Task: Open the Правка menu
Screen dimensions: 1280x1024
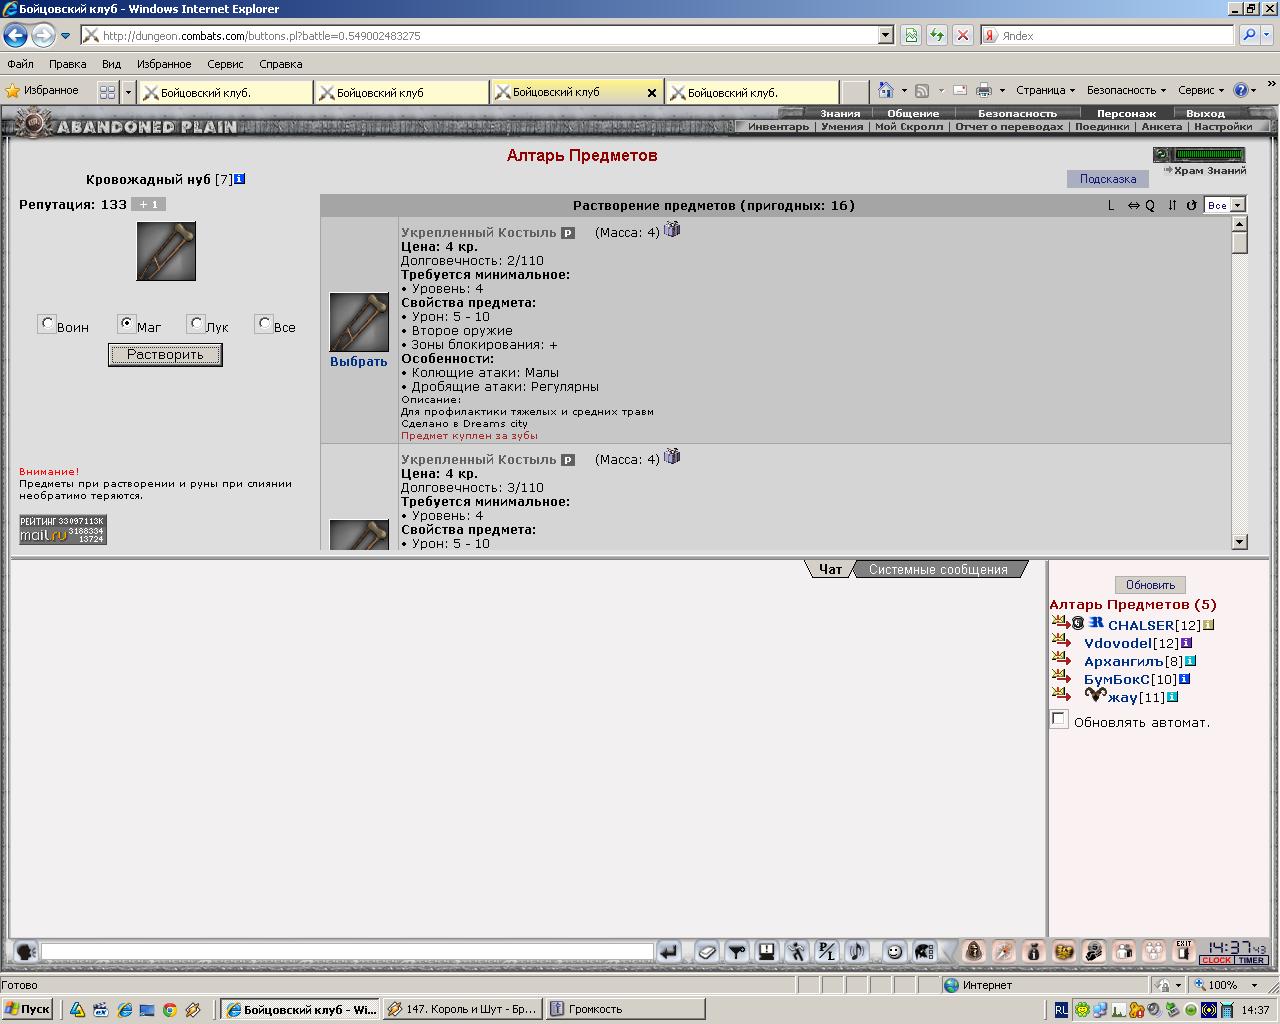Action: point(67,64)
